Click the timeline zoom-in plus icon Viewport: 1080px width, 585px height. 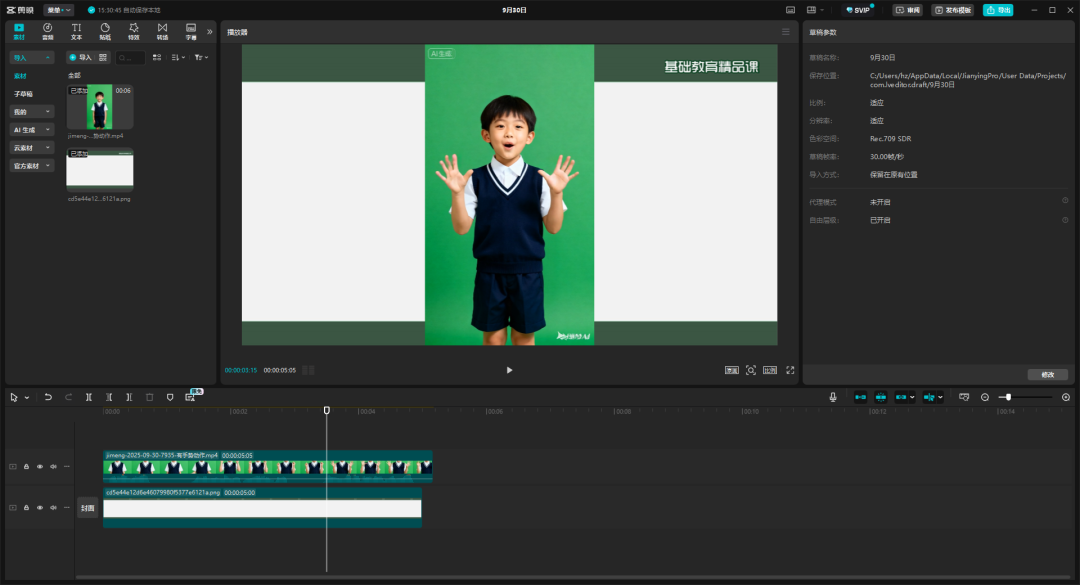1066,397
